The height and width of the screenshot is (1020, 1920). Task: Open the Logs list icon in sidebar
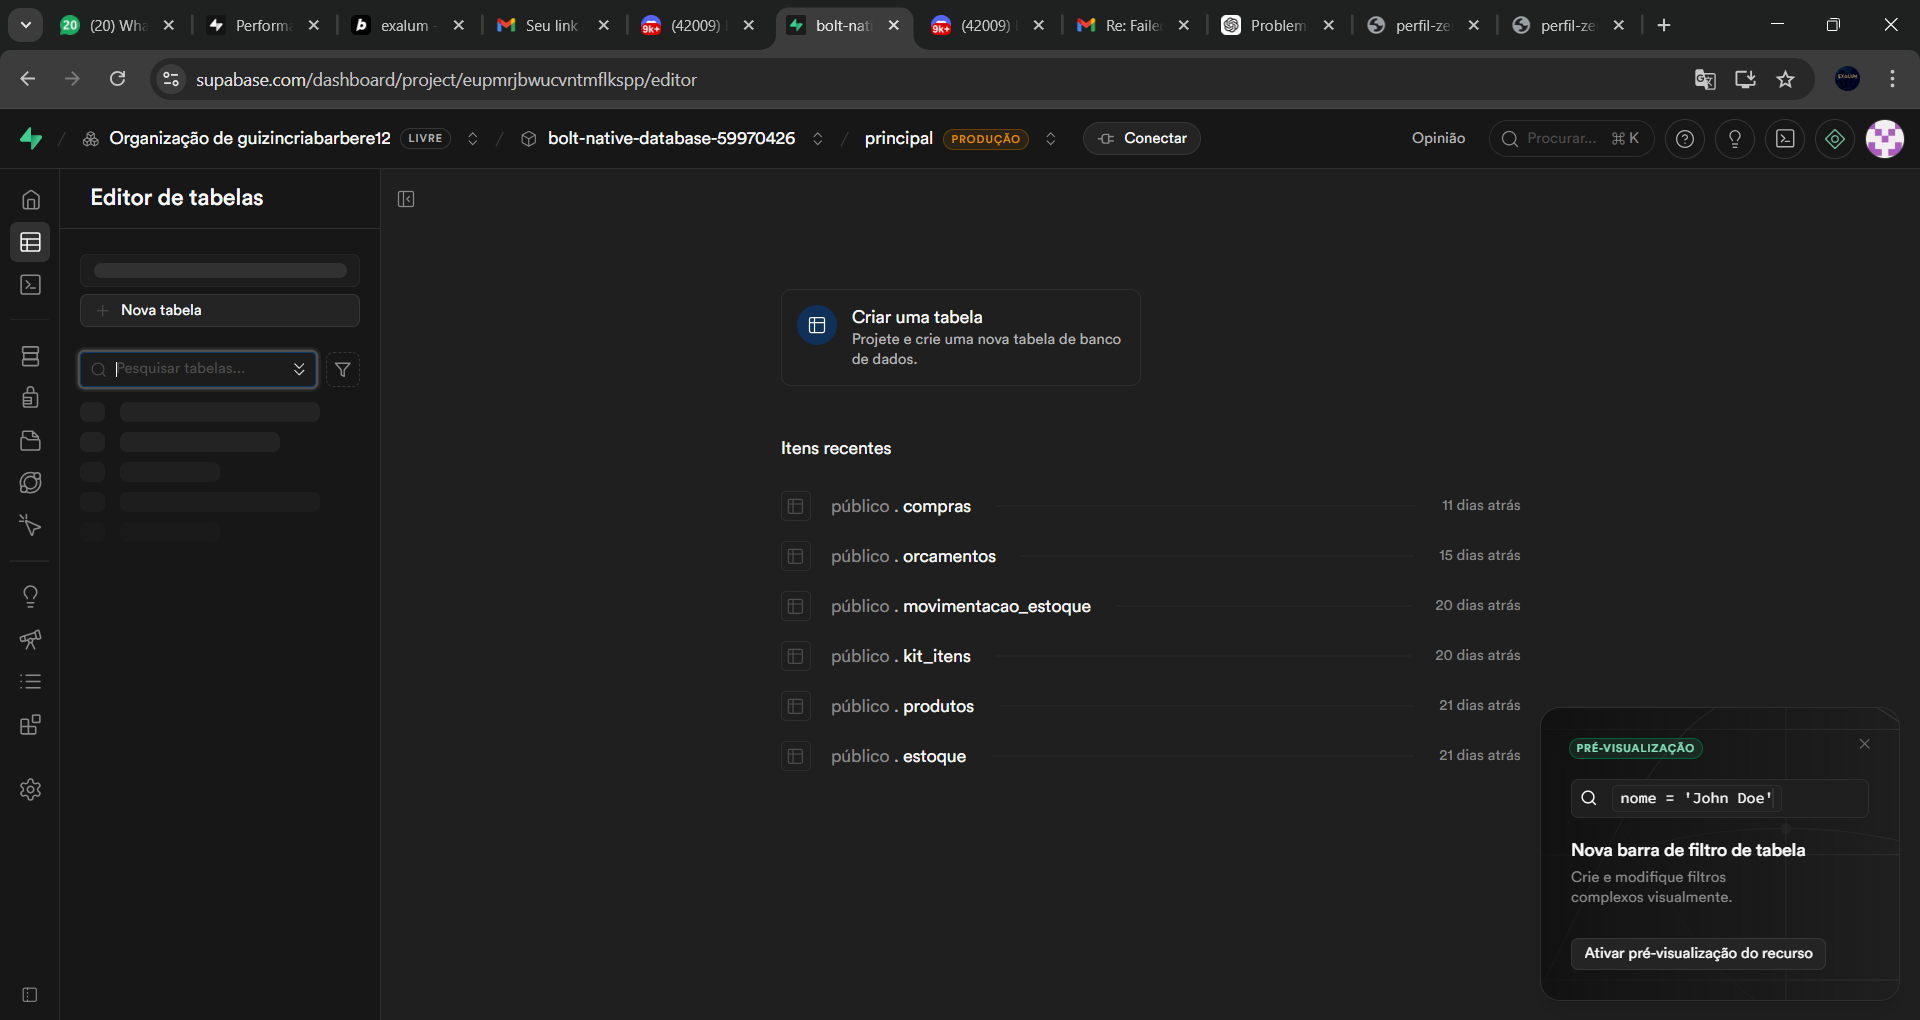tap(31, 682)
